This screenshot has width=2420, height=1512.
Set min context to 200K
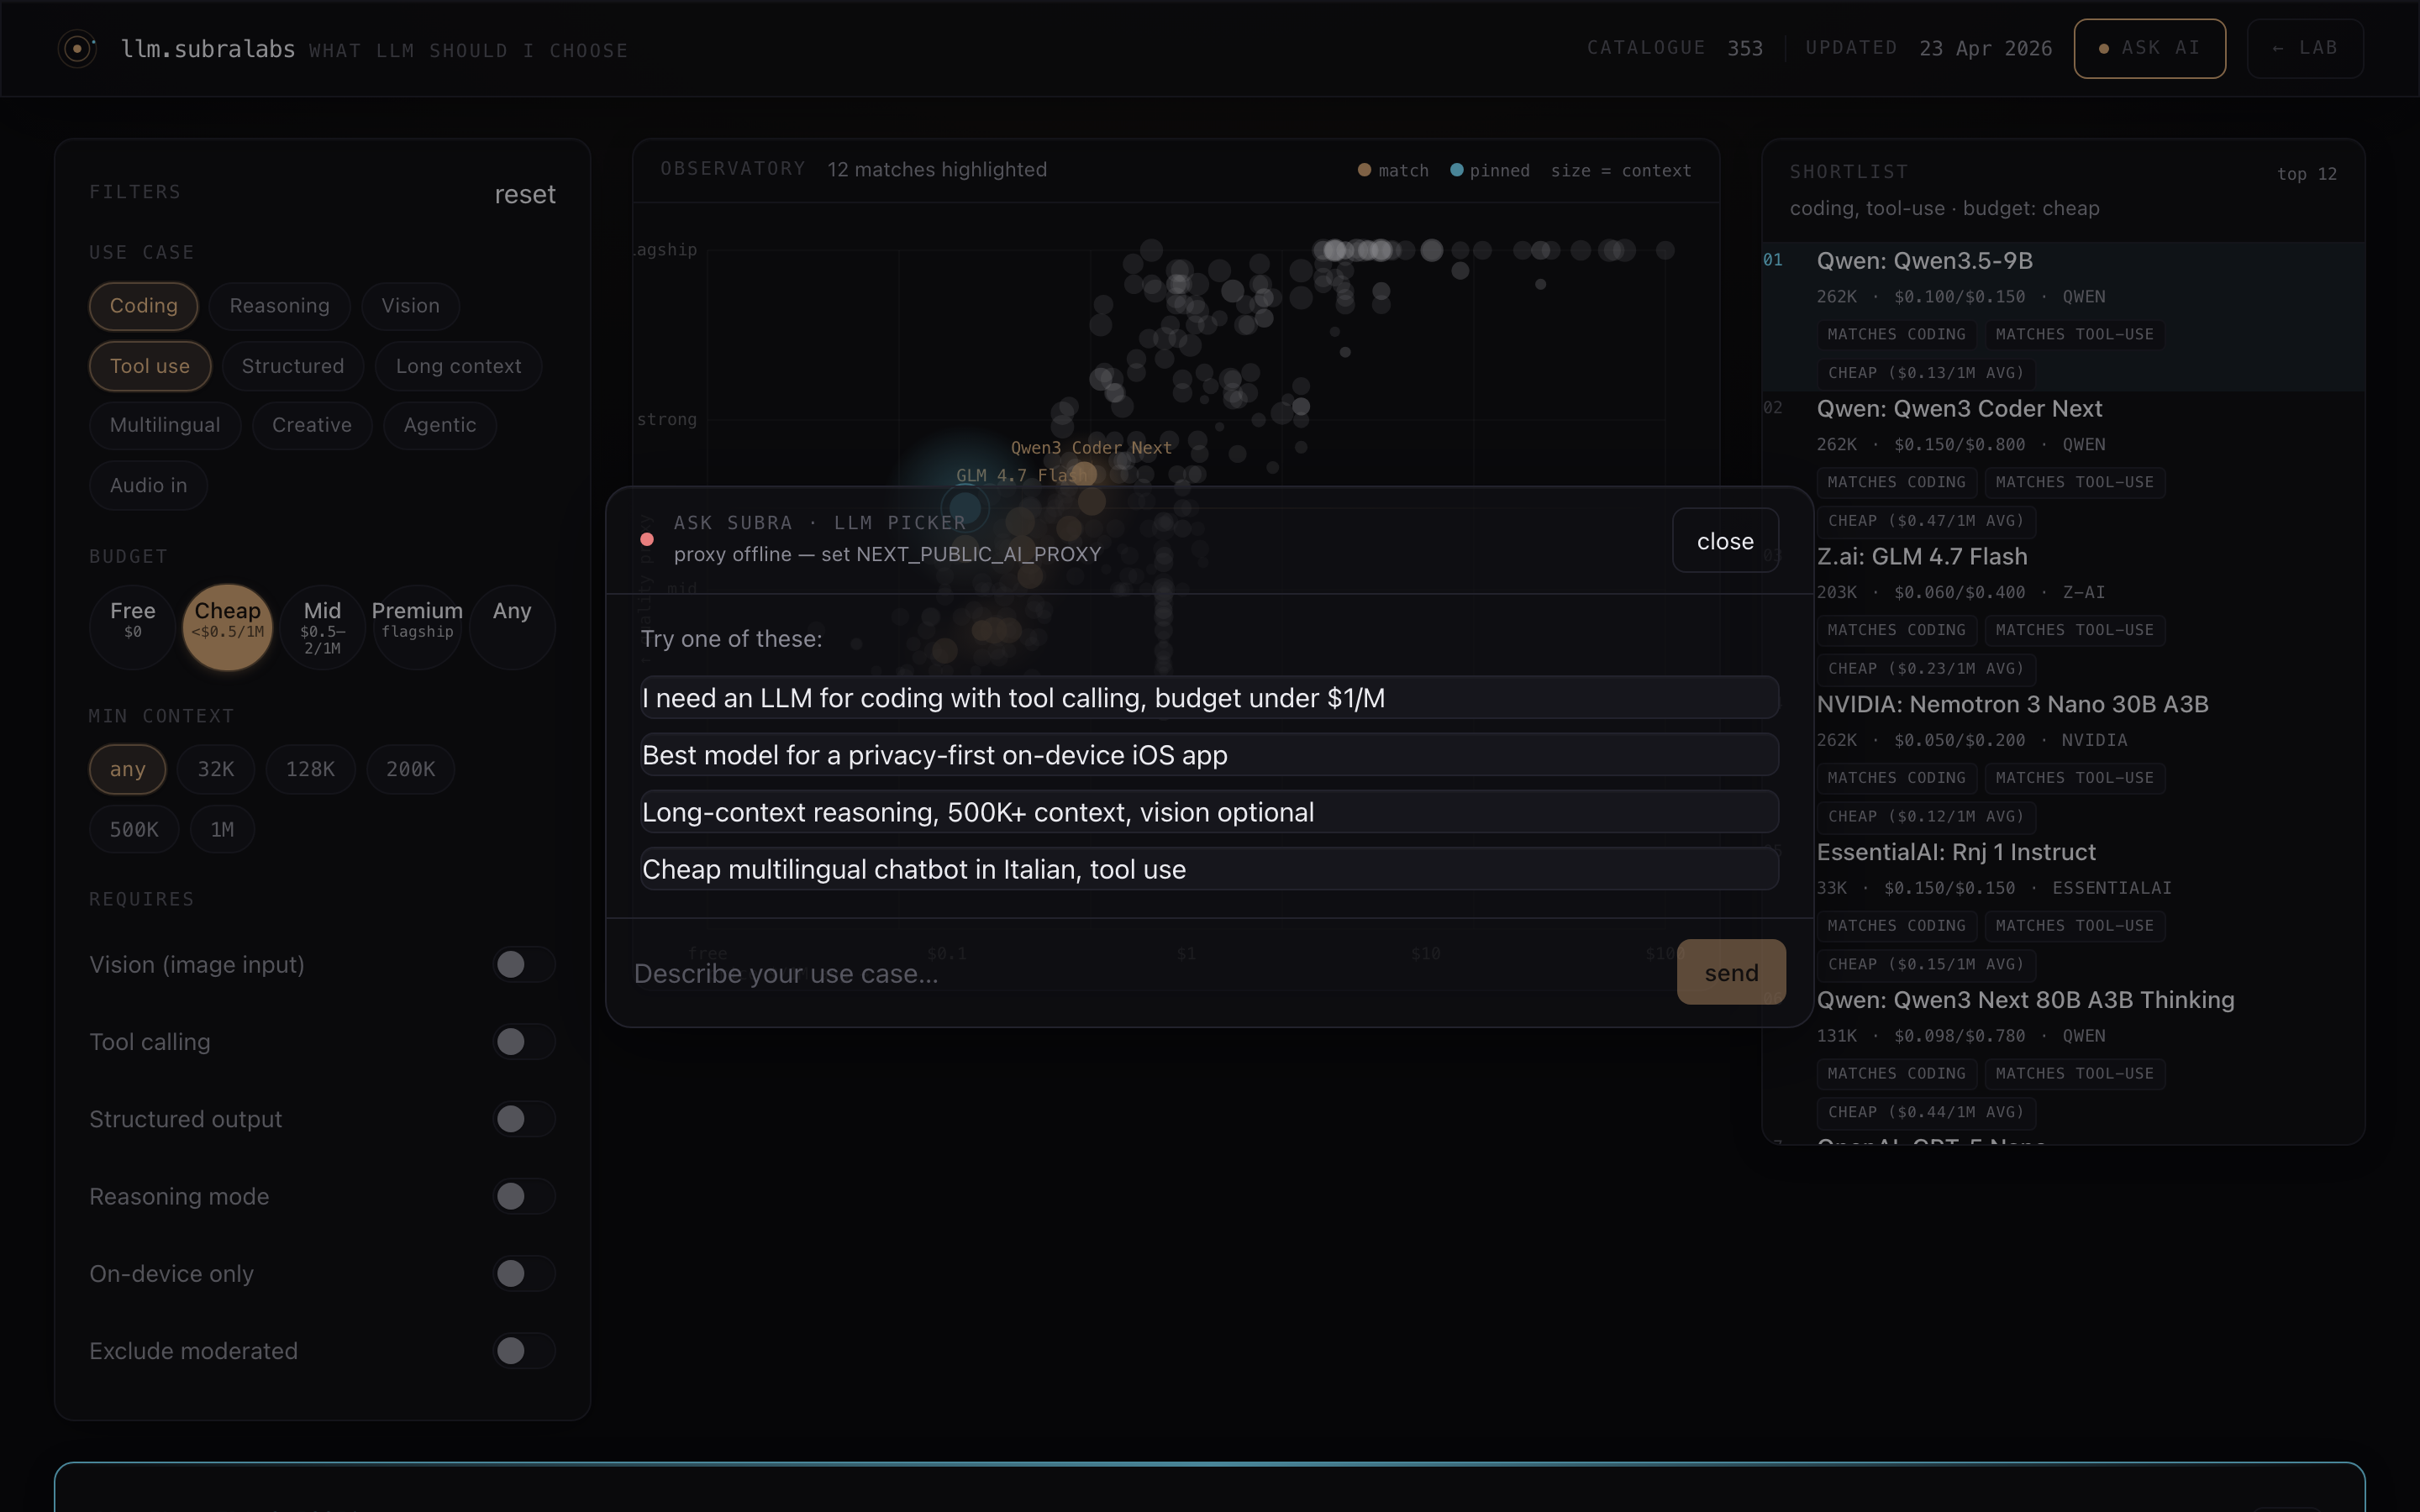[x=410, y=769]
